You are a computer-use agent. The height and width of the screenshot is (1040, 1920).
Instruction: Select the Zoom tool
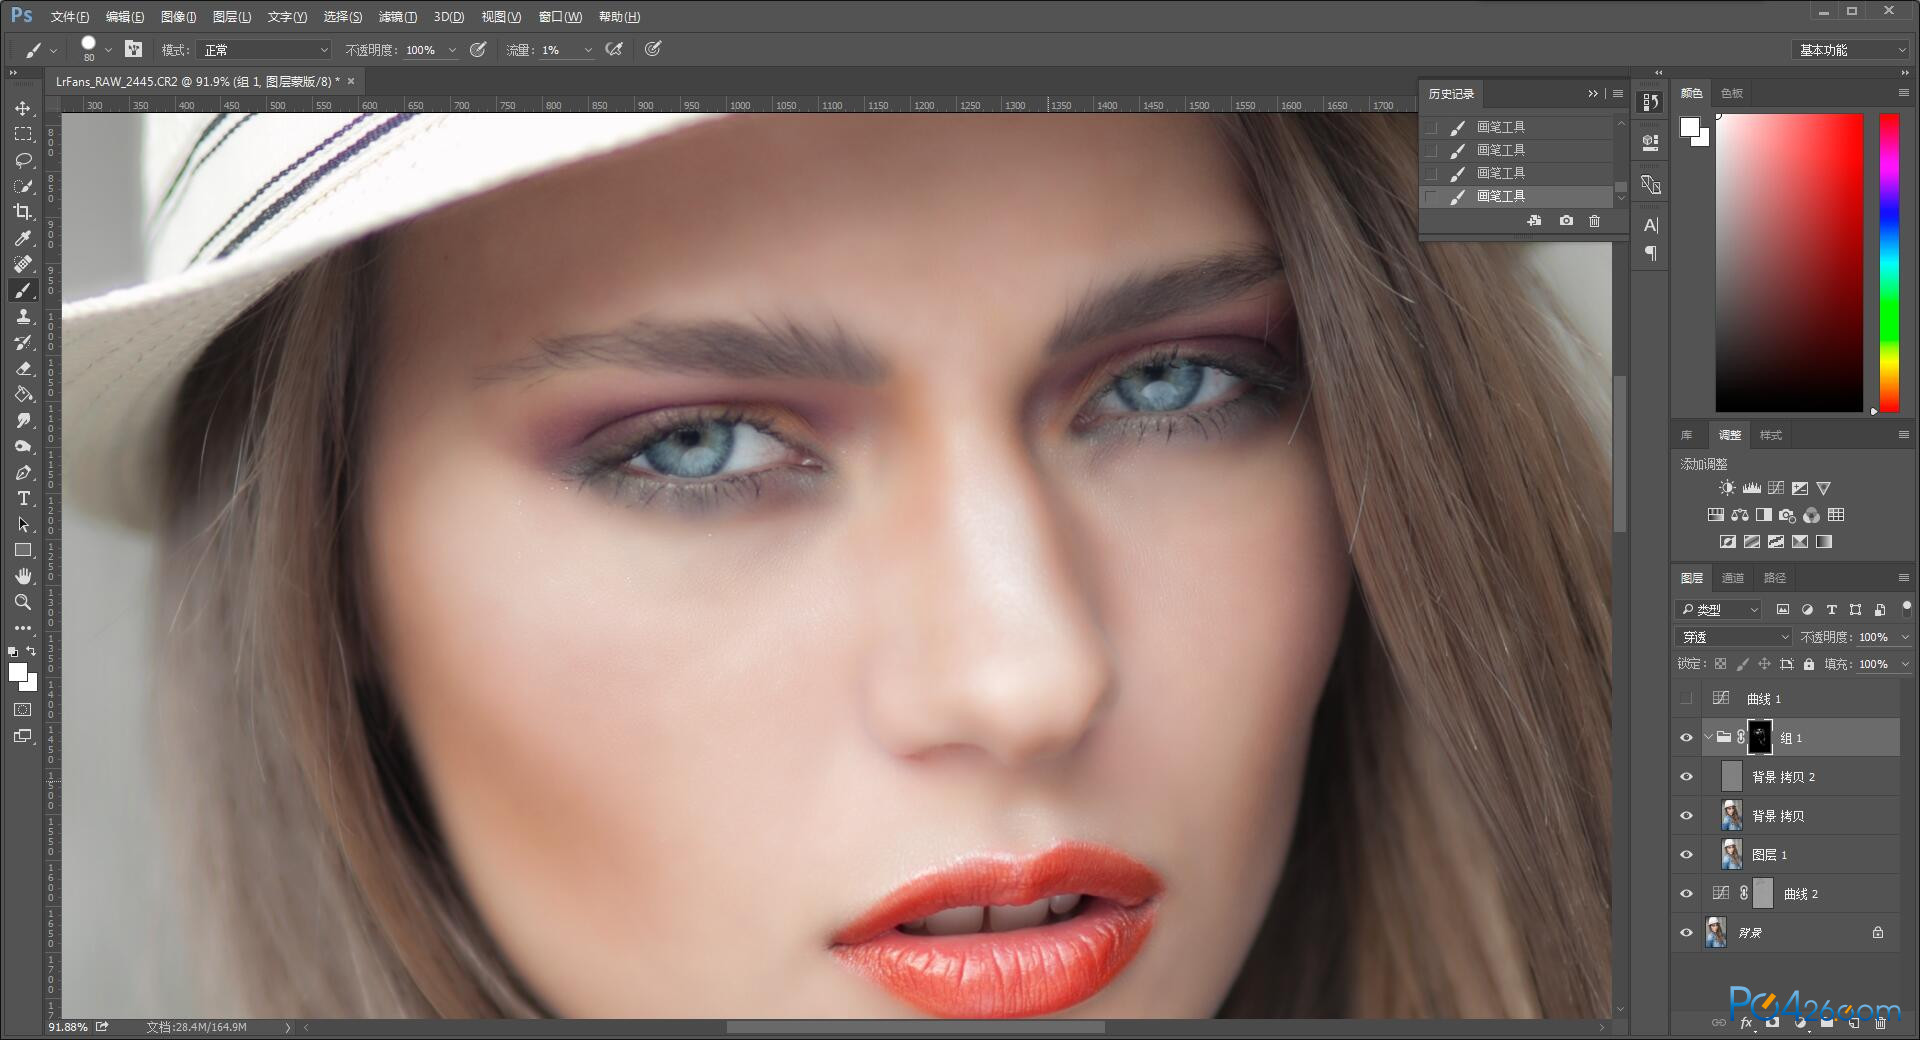click(23, 602)
